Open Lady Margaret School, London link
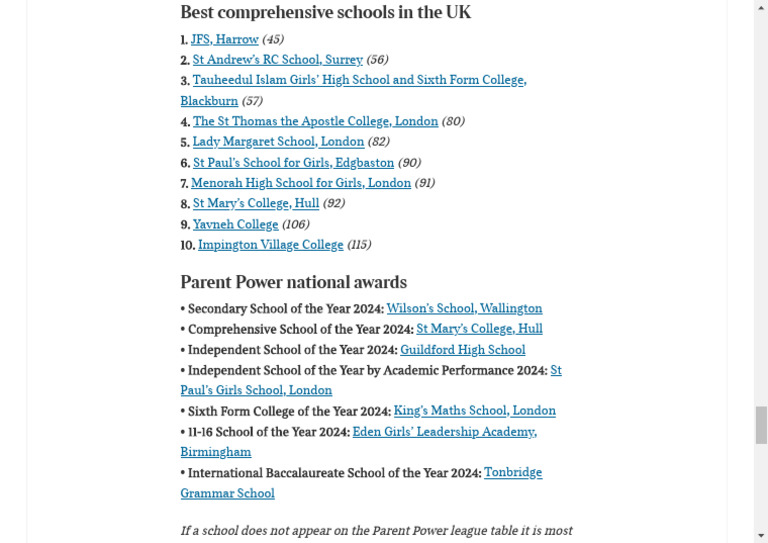 [278, 142]
